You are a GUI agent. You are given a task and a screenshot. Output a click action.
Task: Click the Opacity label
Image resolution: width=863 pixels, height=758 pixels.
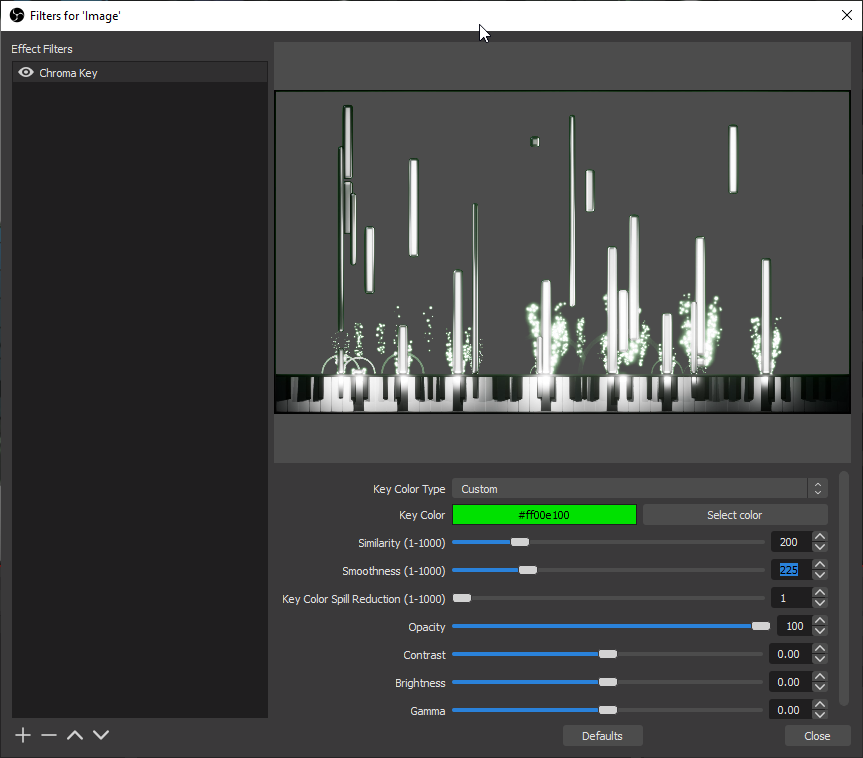point(427,627)
